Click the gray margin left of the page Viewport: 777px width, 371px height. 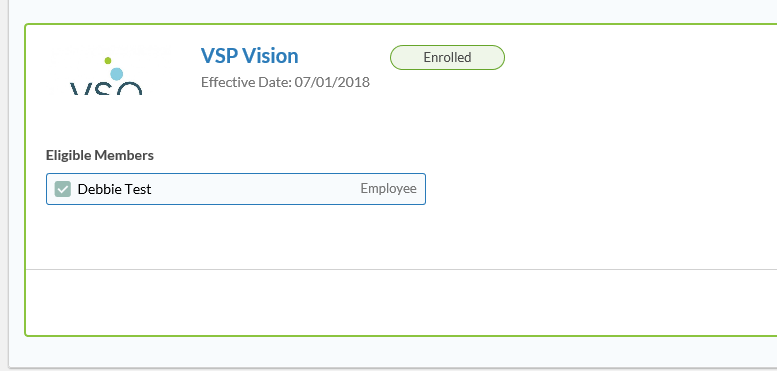point(4,185)
